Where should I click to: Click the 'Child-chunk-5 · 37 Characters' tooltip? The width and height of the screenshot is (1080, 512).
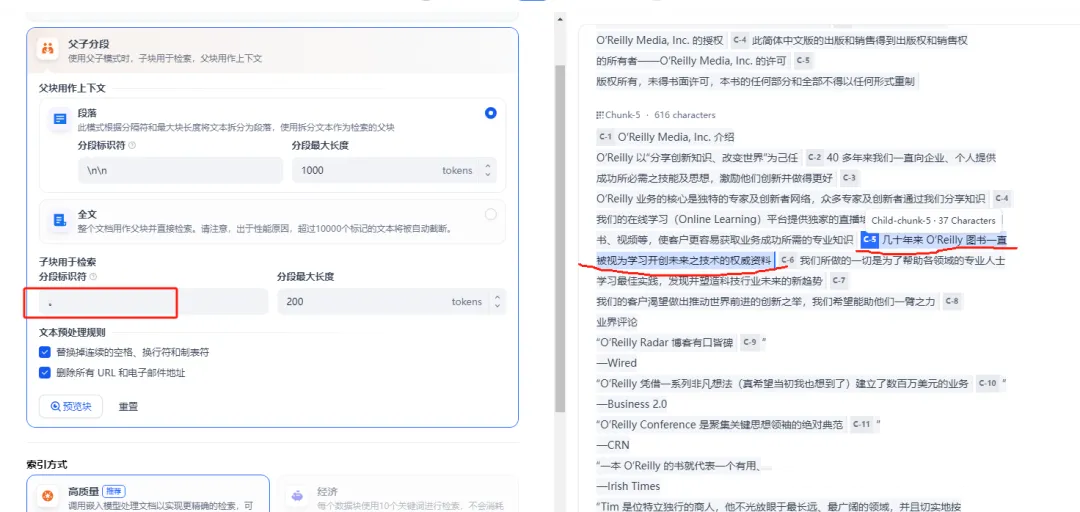933,221
